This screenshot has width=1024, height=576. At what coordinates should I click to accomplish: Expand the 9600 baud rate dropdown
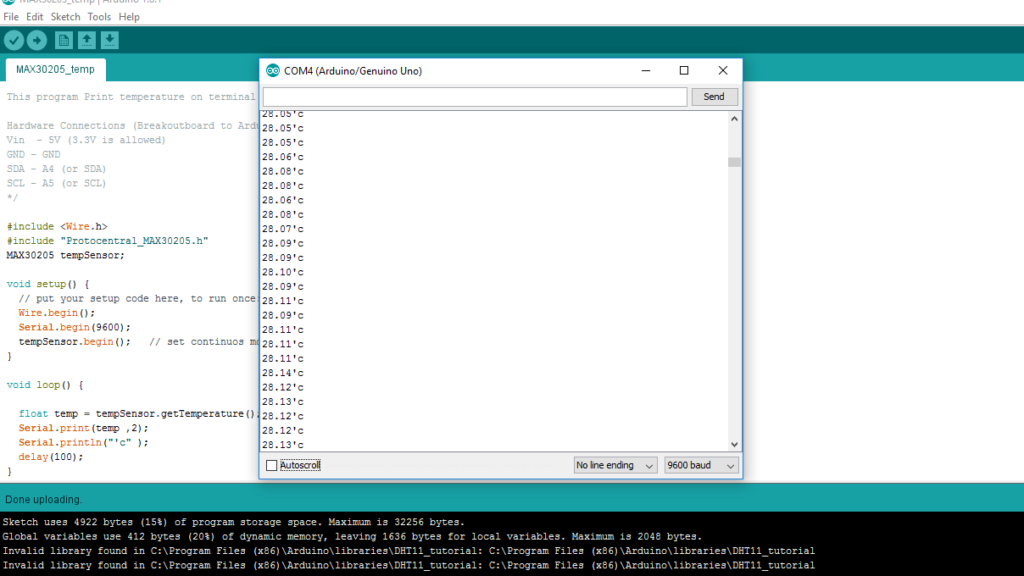(x=701, y=466)
